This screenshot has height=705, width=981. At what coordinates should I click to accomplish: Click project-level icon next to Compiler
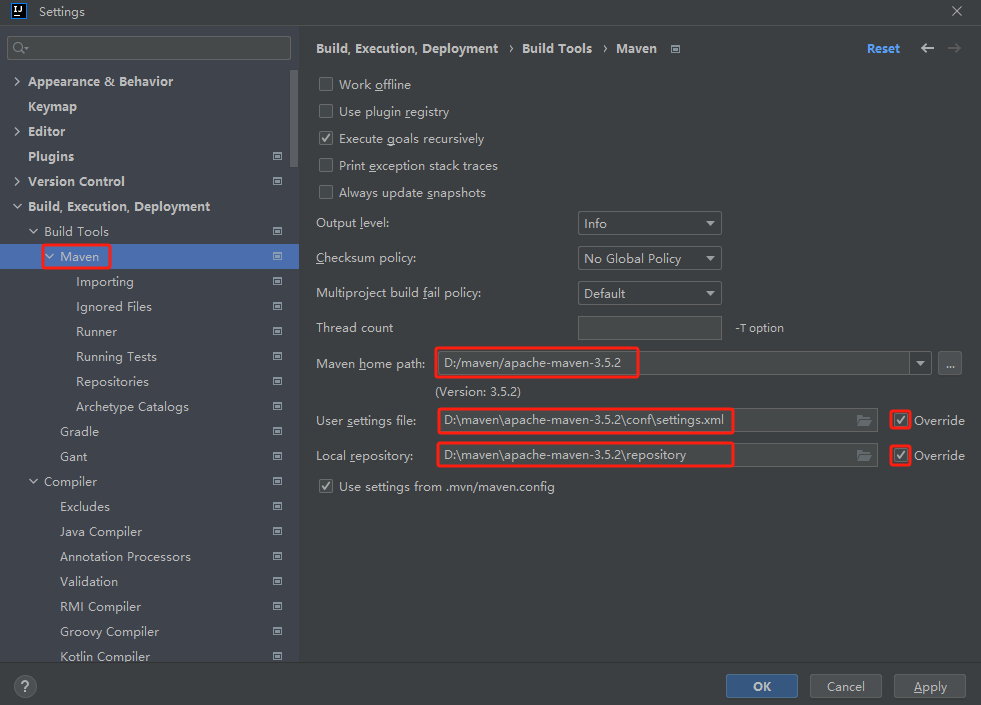(277, 482)
